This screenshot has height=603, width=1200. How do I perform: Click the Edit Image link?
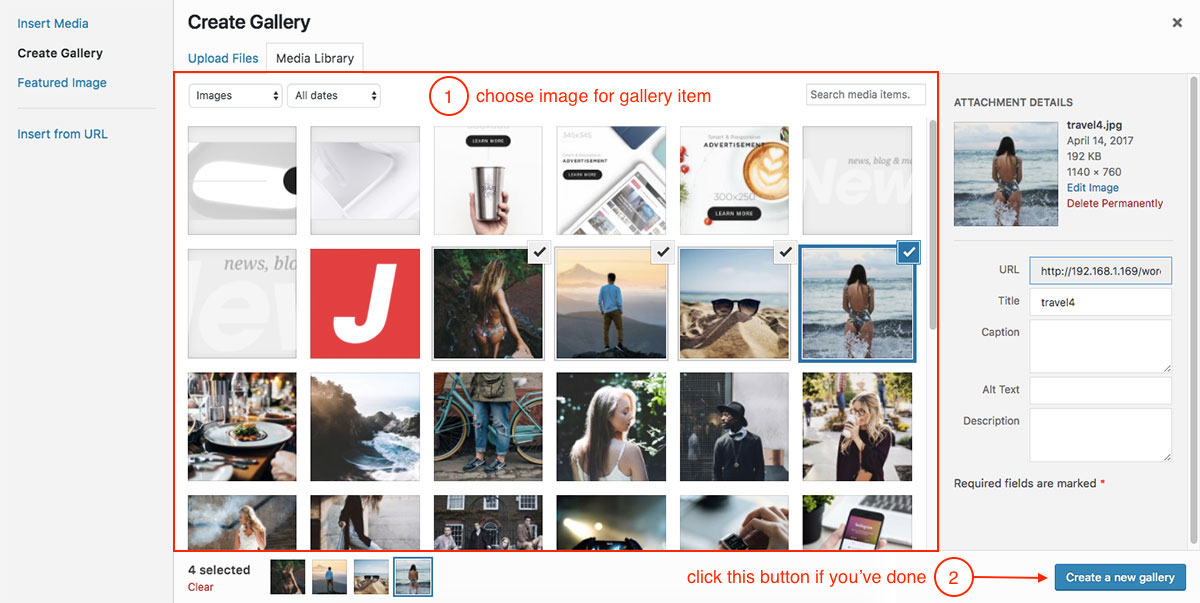(1093, 187)
